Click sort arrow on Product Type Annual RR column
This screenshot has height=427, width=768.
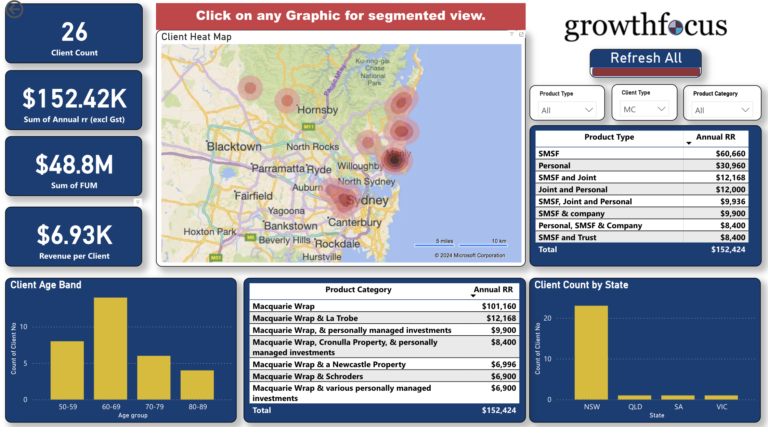tap(688, 143)
